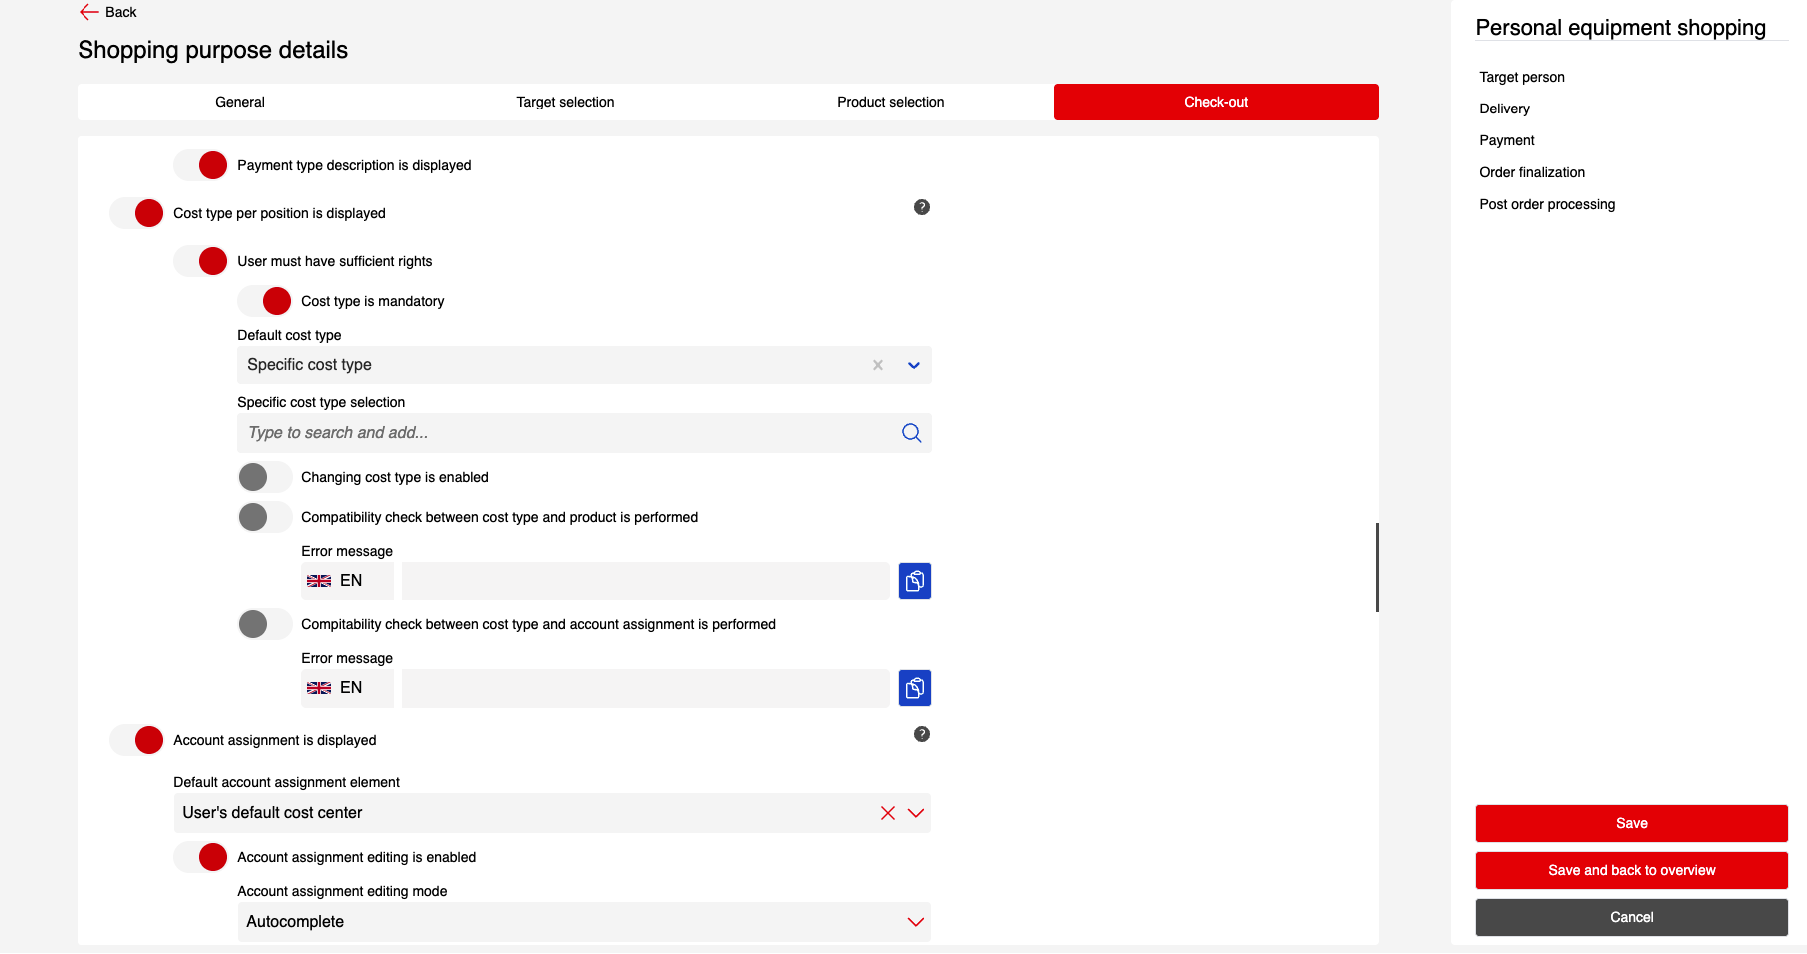Image resolution: width=1807 pixels, height=954 pixels.
Task: Open Account assignment editing mode dropdown
Action: pos(915,922)
